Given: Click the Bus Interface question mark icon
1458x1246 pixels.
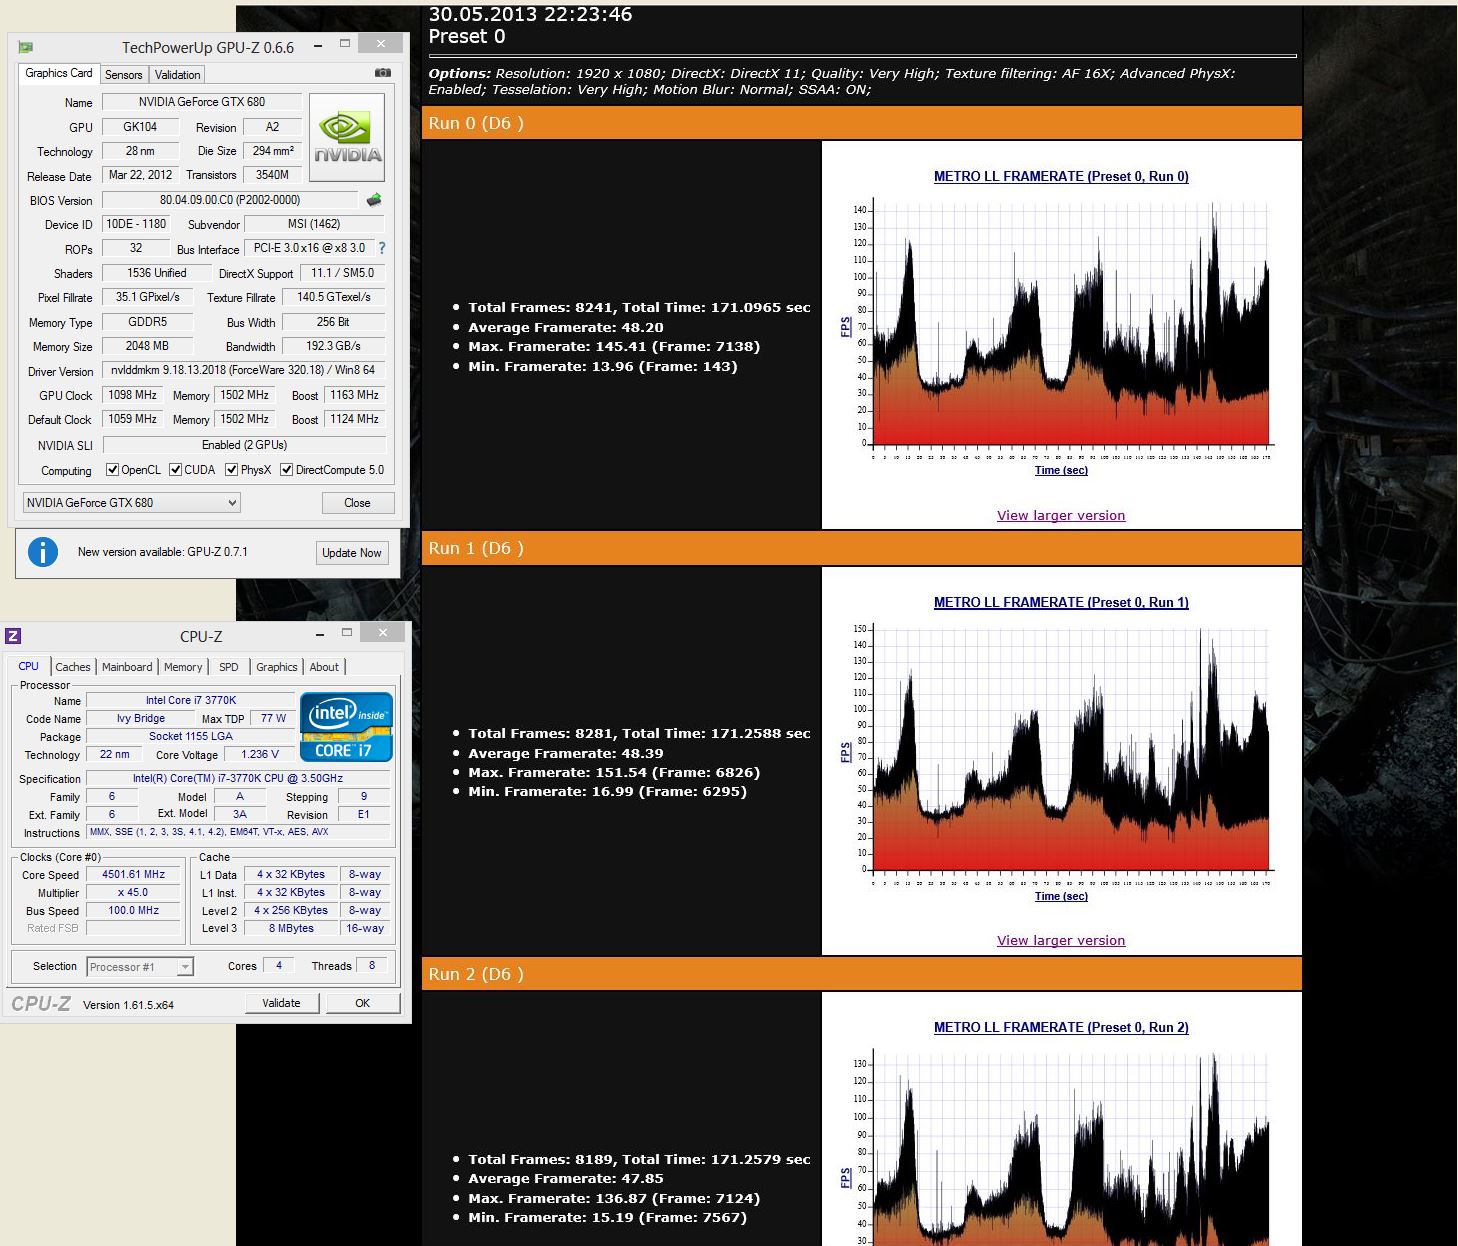Looking at the screenshot, I should tap(381, 248).
